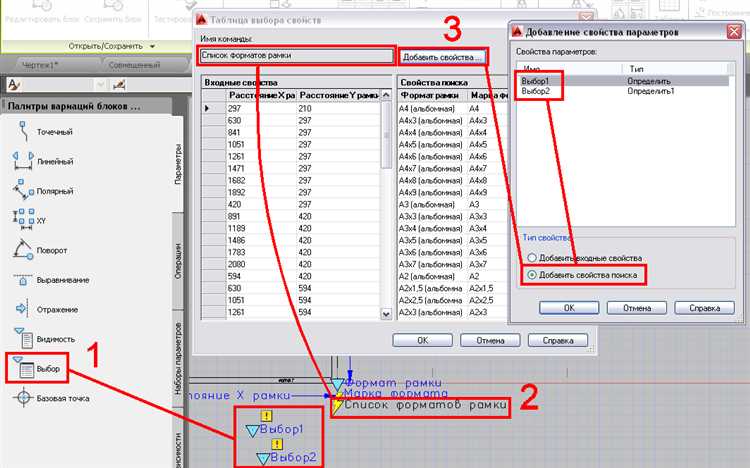Select the Базовая точка parameter icon

point(23,398)
